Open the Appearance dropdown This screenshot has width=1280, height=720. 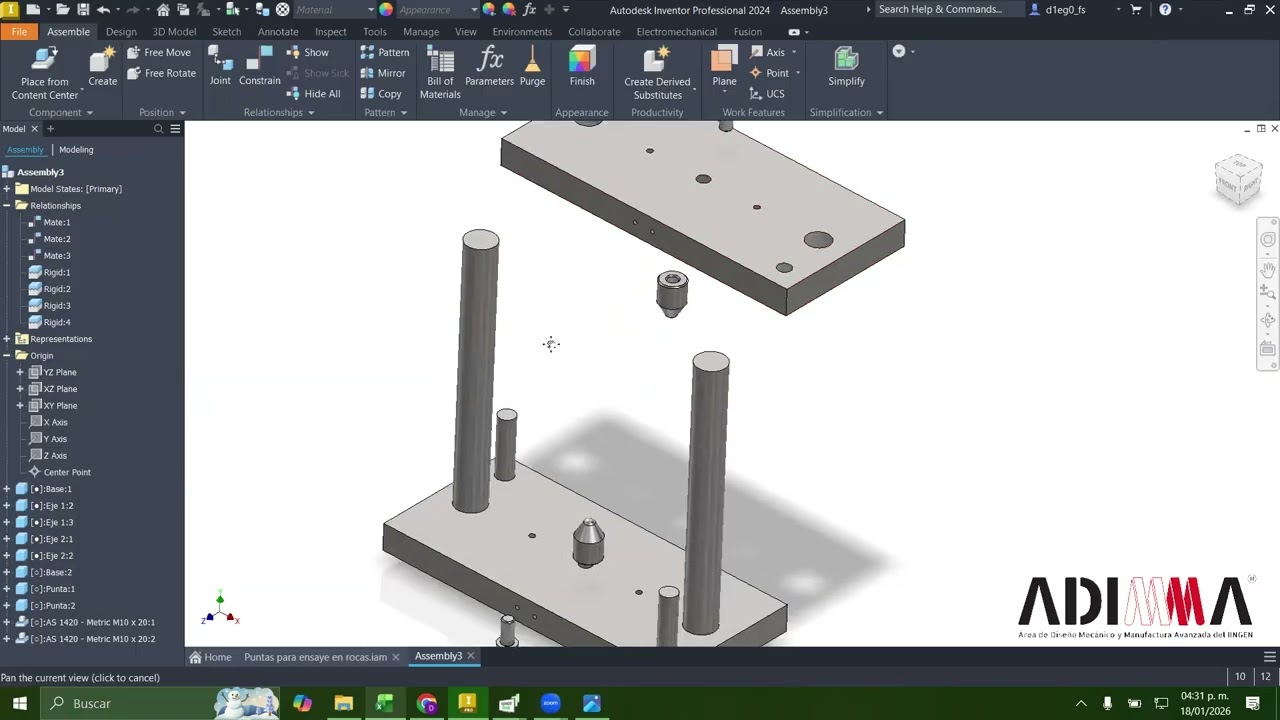pos(438,10)
